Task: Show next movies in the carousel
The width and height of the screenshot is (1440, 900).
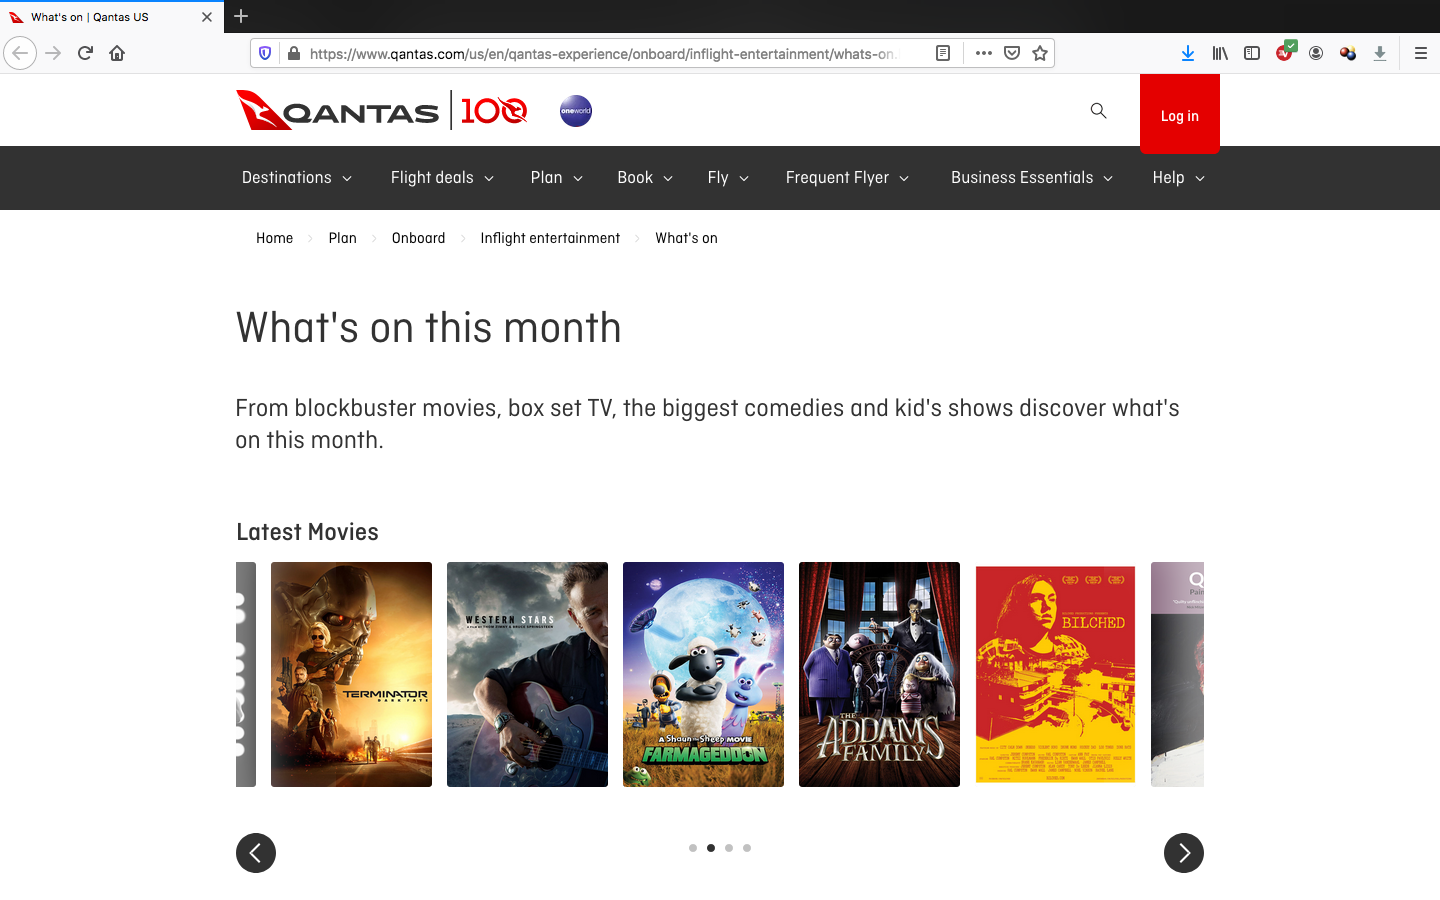Action: (x=1184, y=853)
